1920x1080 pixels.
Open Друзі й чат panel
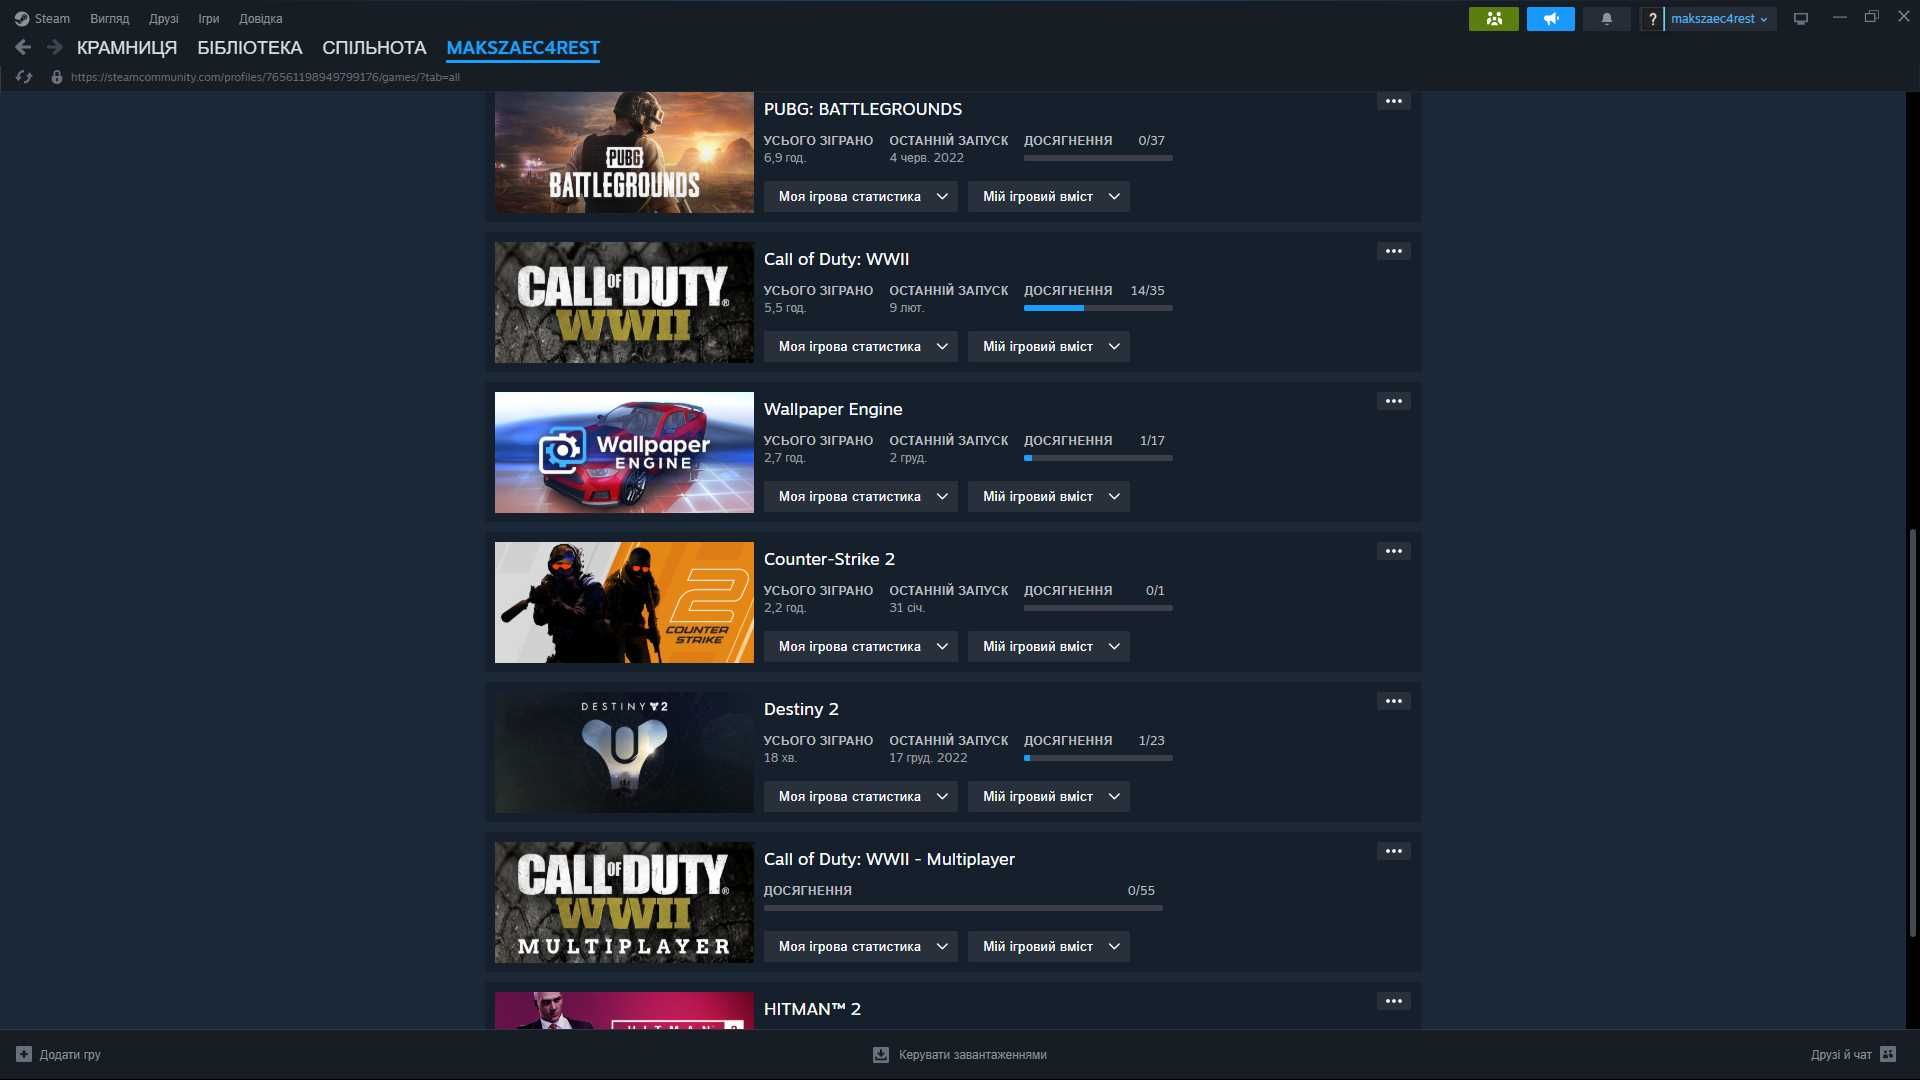click(x=1853, y=1054)
